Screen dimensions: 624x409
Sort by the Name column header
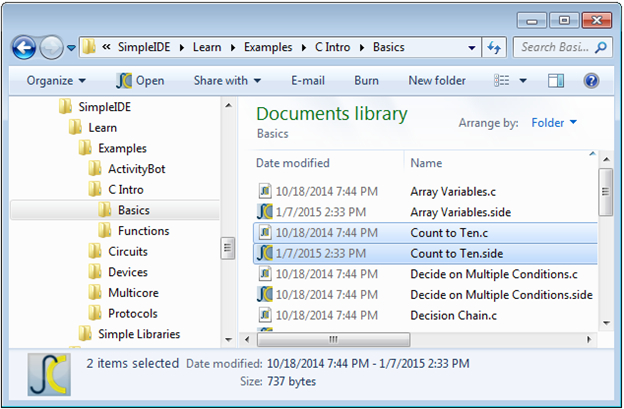point(426,163)
